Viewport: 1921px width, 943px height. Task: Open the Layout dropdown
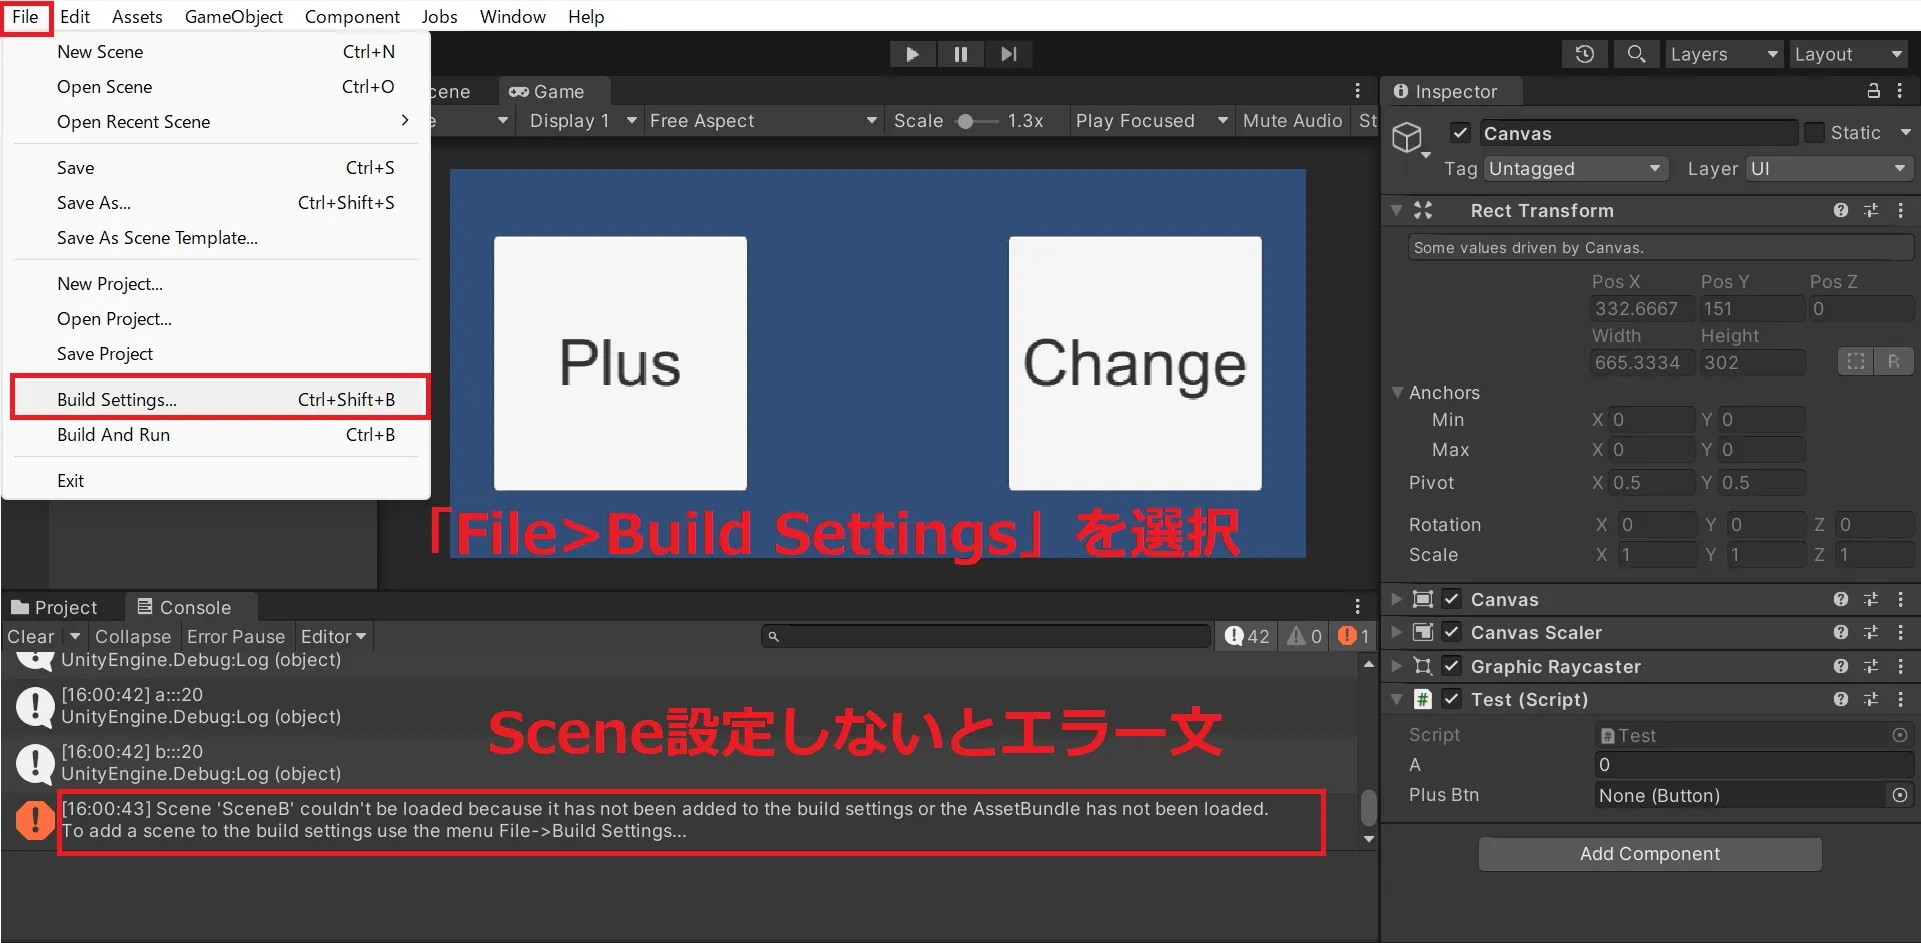[x=1848, y=54]
